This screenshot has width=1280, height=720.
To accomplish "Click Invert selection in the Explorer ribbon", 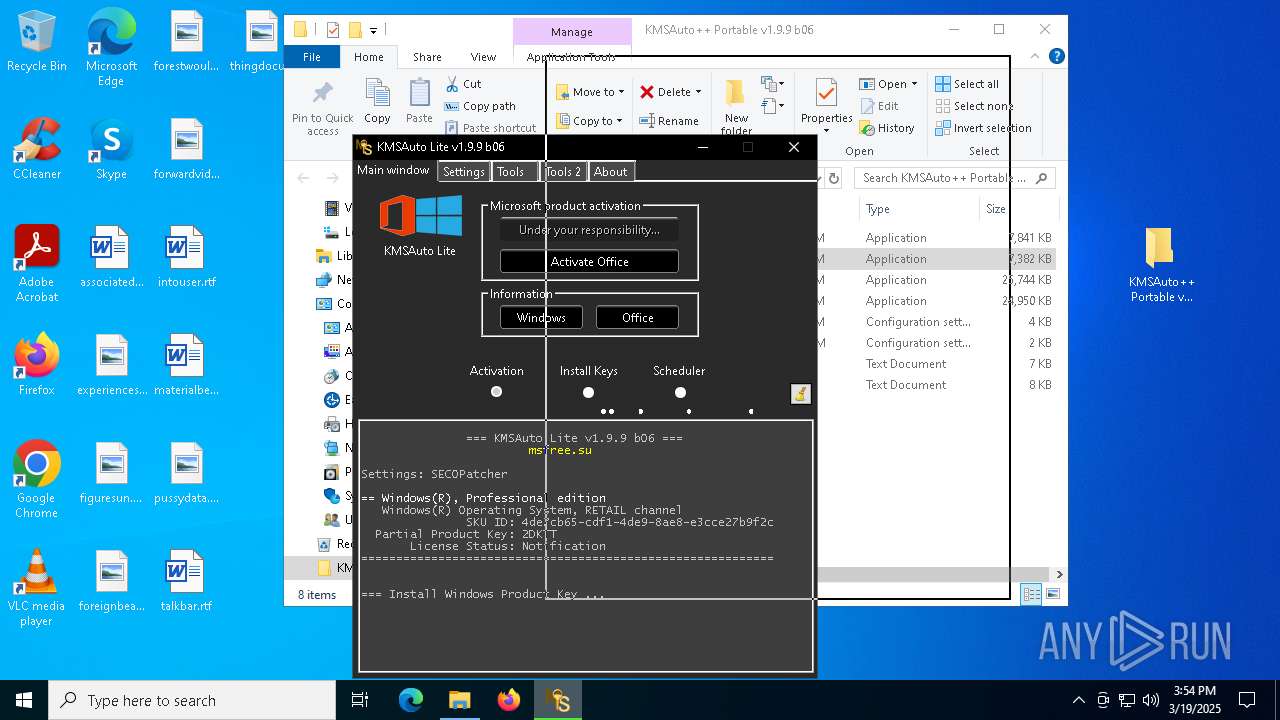I will [984, 128].
